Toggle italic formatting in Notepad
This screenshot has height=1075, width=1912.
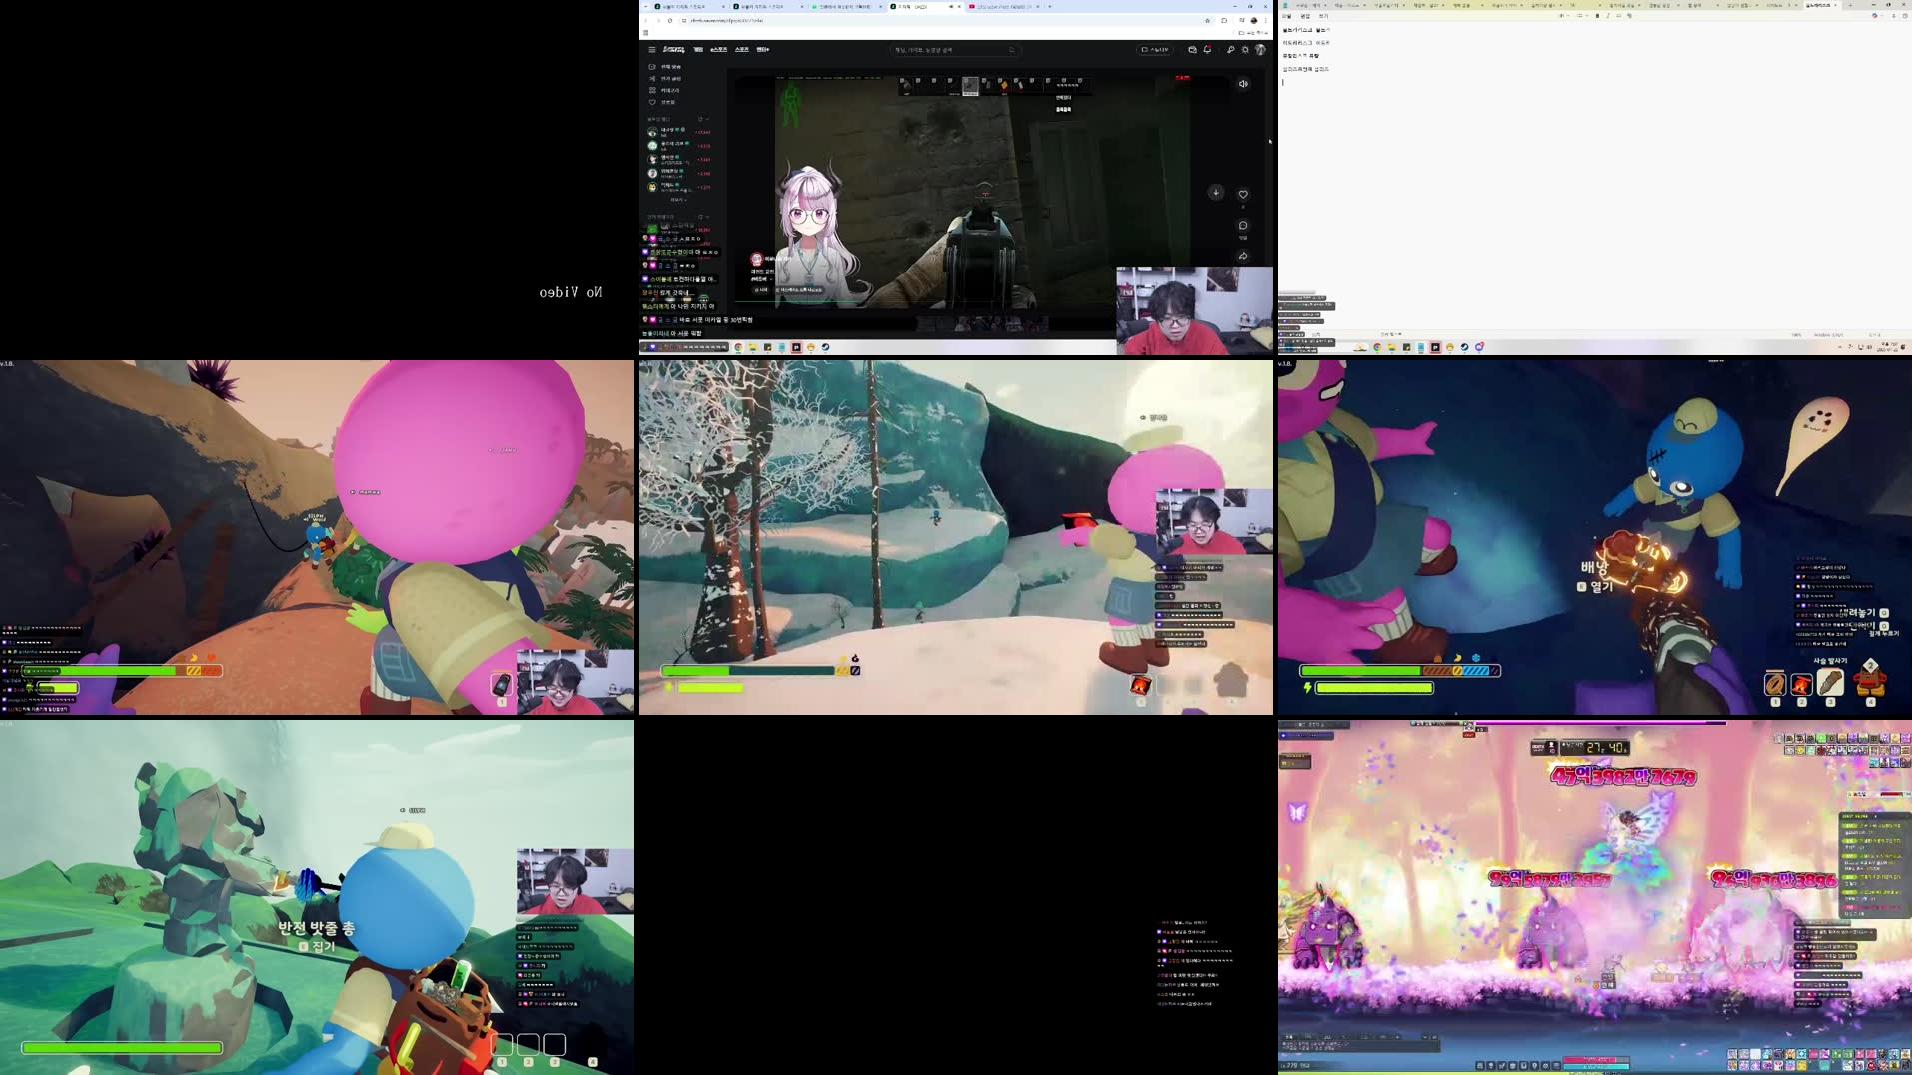1608,16
